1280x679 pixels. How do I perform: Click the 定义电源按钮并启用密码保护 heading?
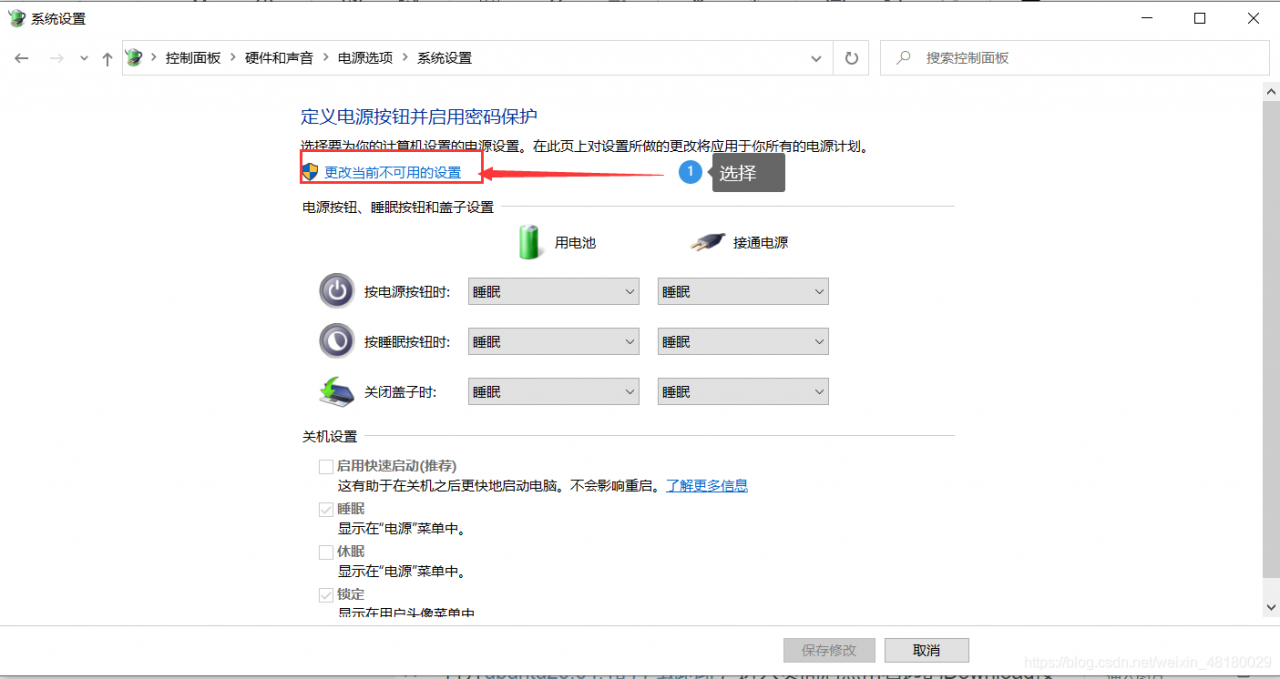point(419,116)
